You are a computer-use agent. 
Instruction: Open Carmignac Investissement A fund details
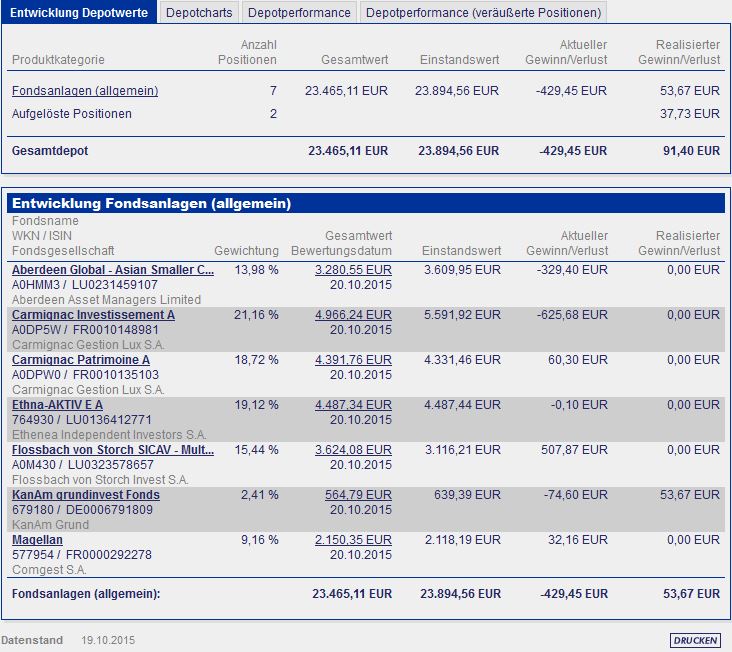93,315
